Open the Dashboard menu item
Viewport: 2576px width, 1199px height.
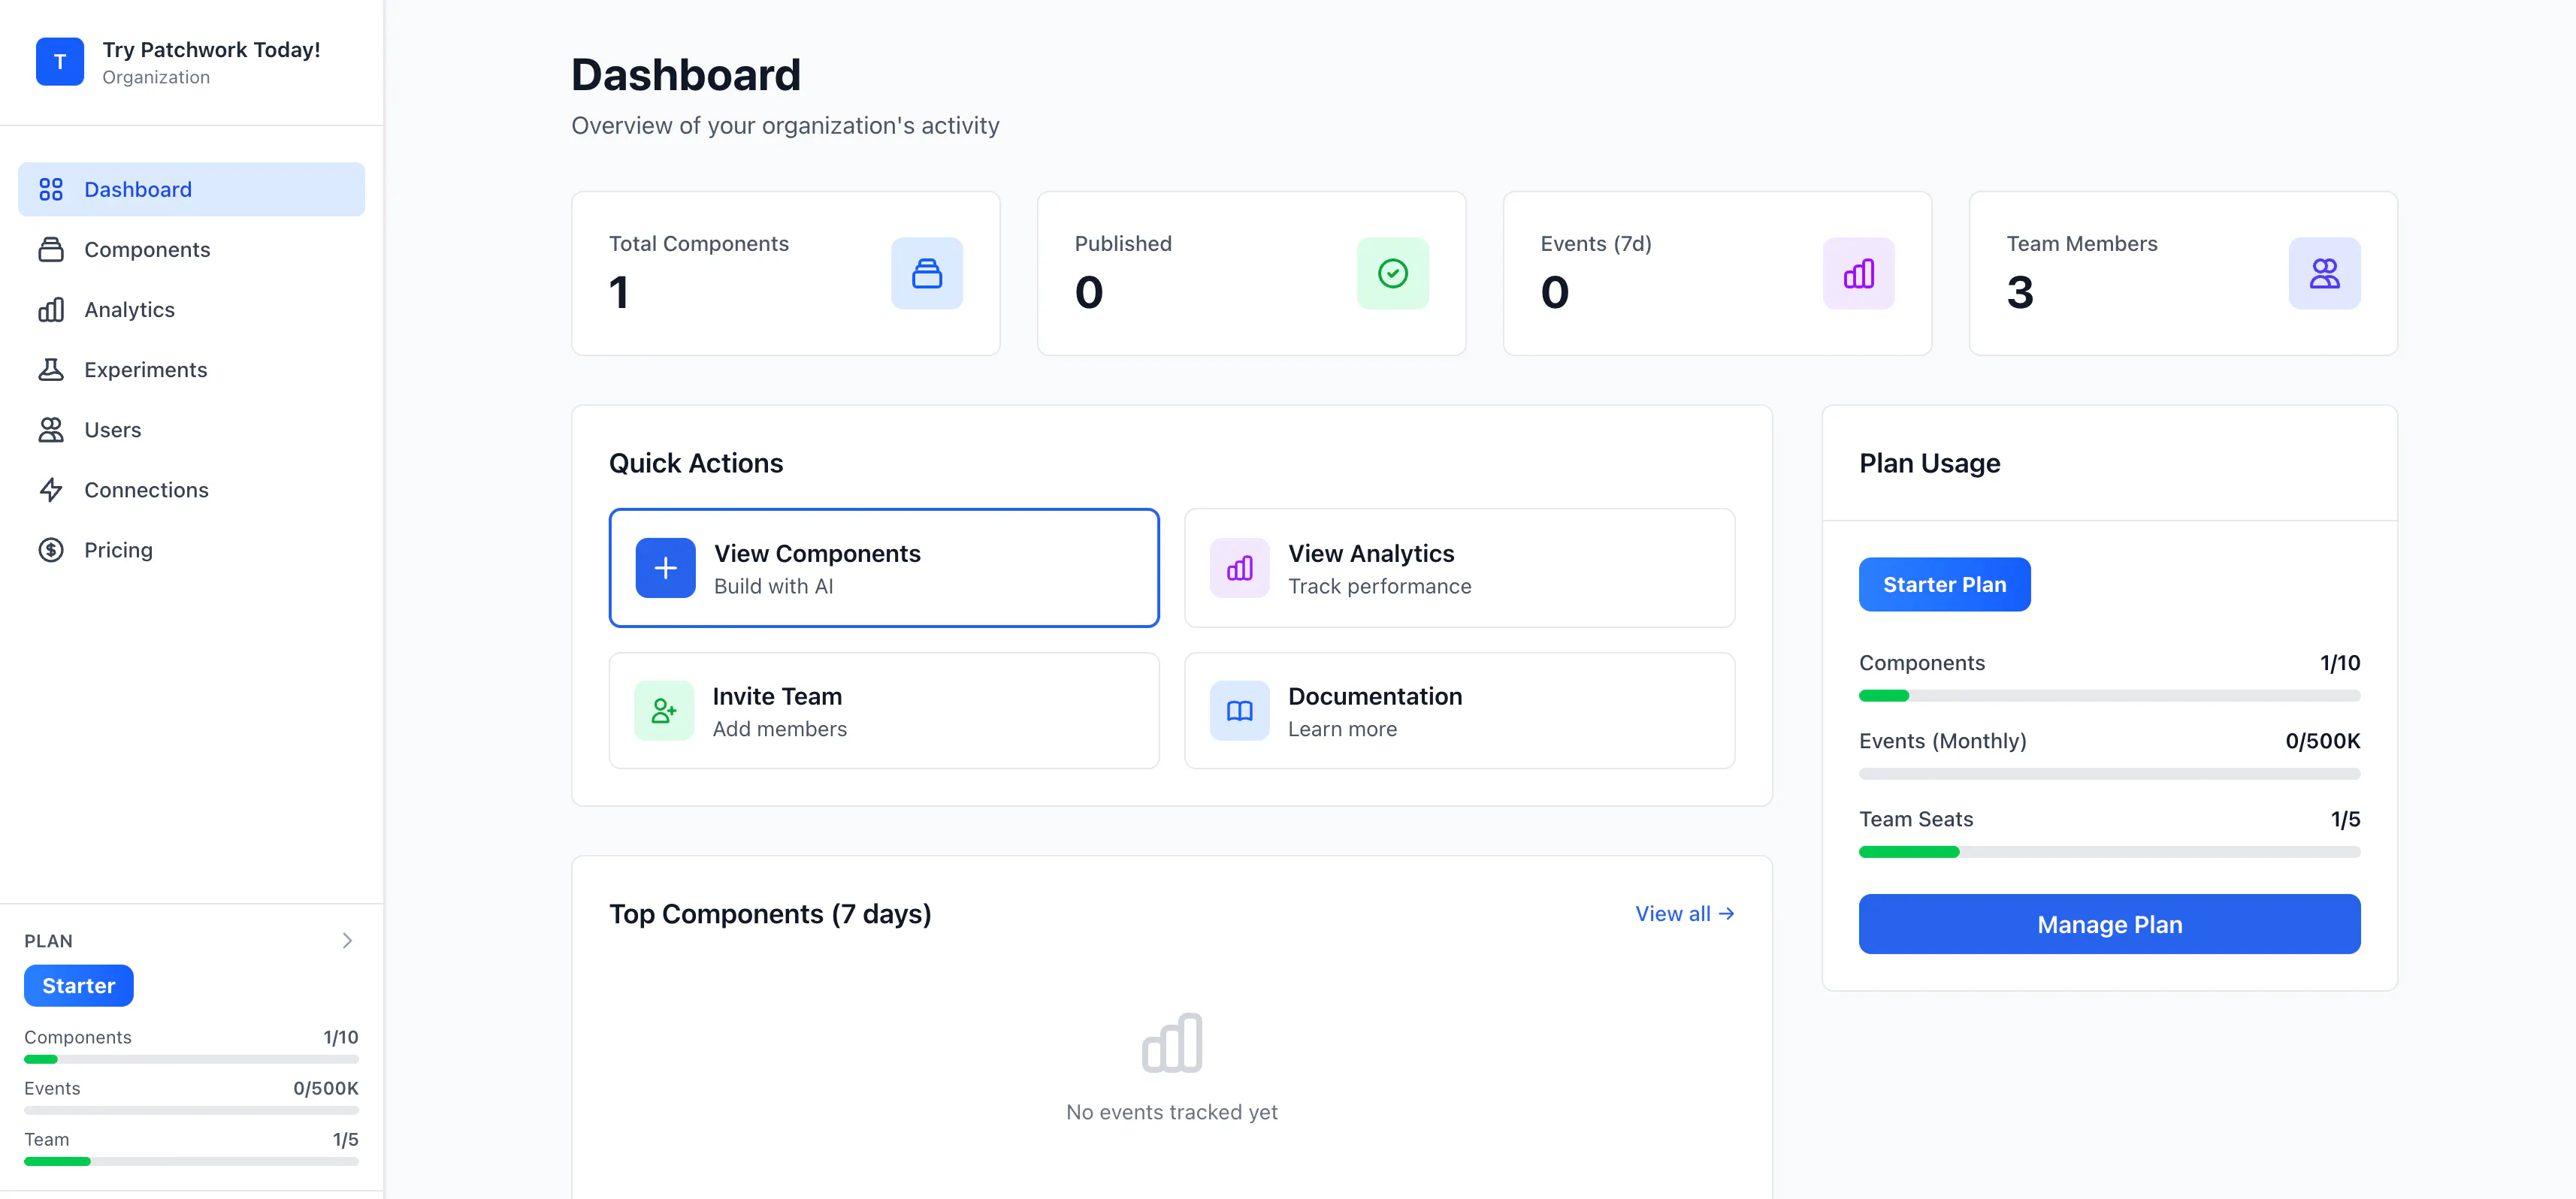pyautogui.click(x=192, y=189)
